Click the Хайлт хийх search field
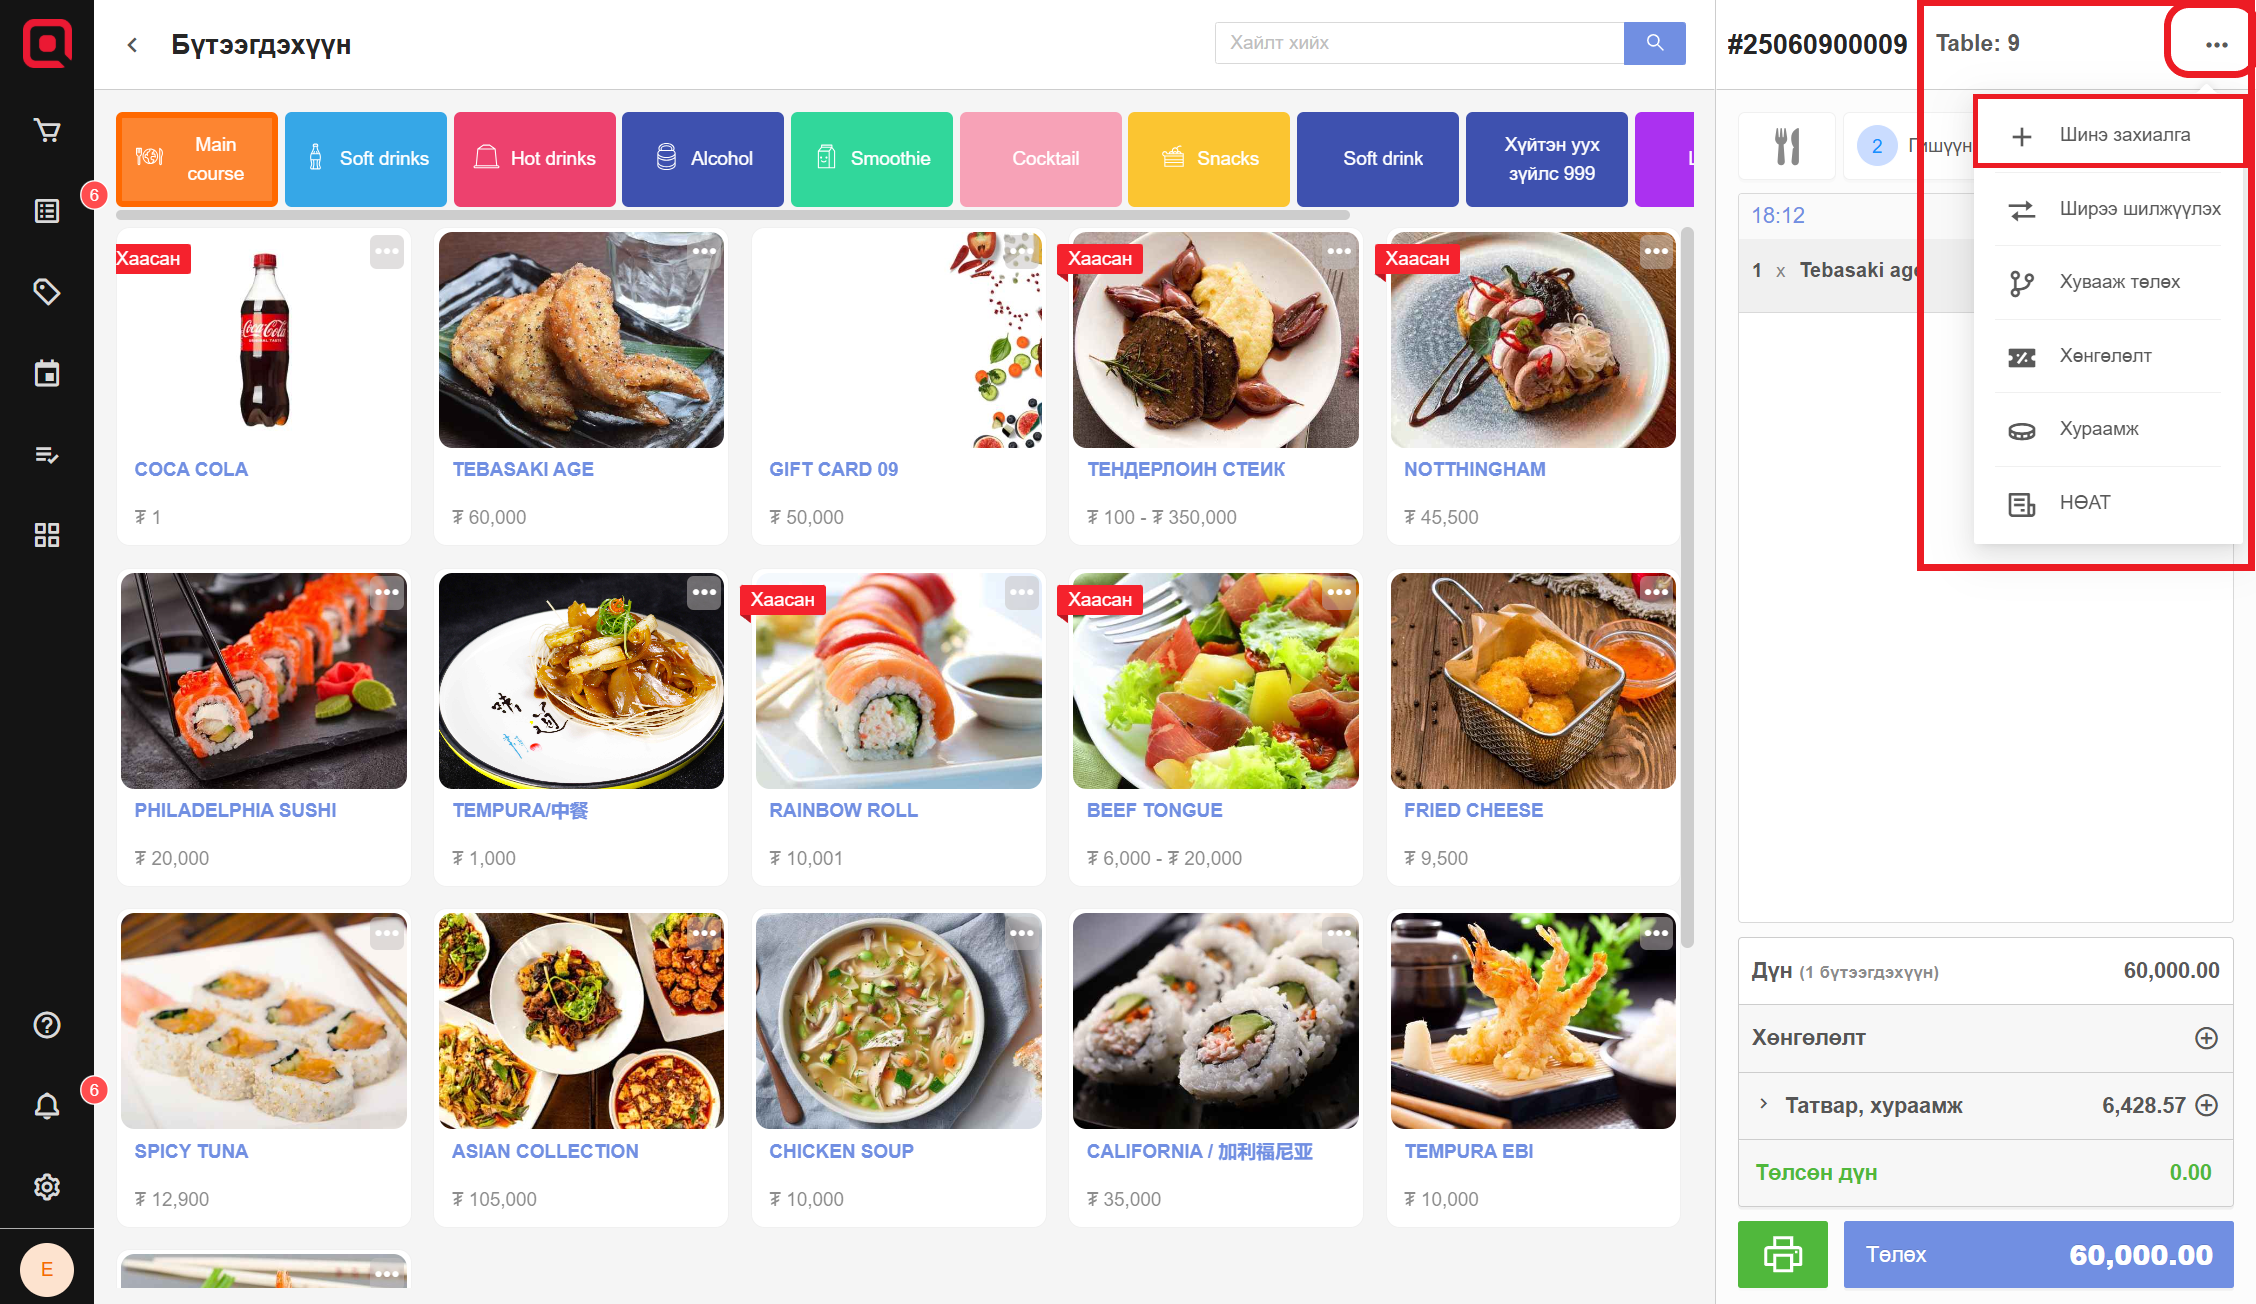 (x=1419, y=43)
